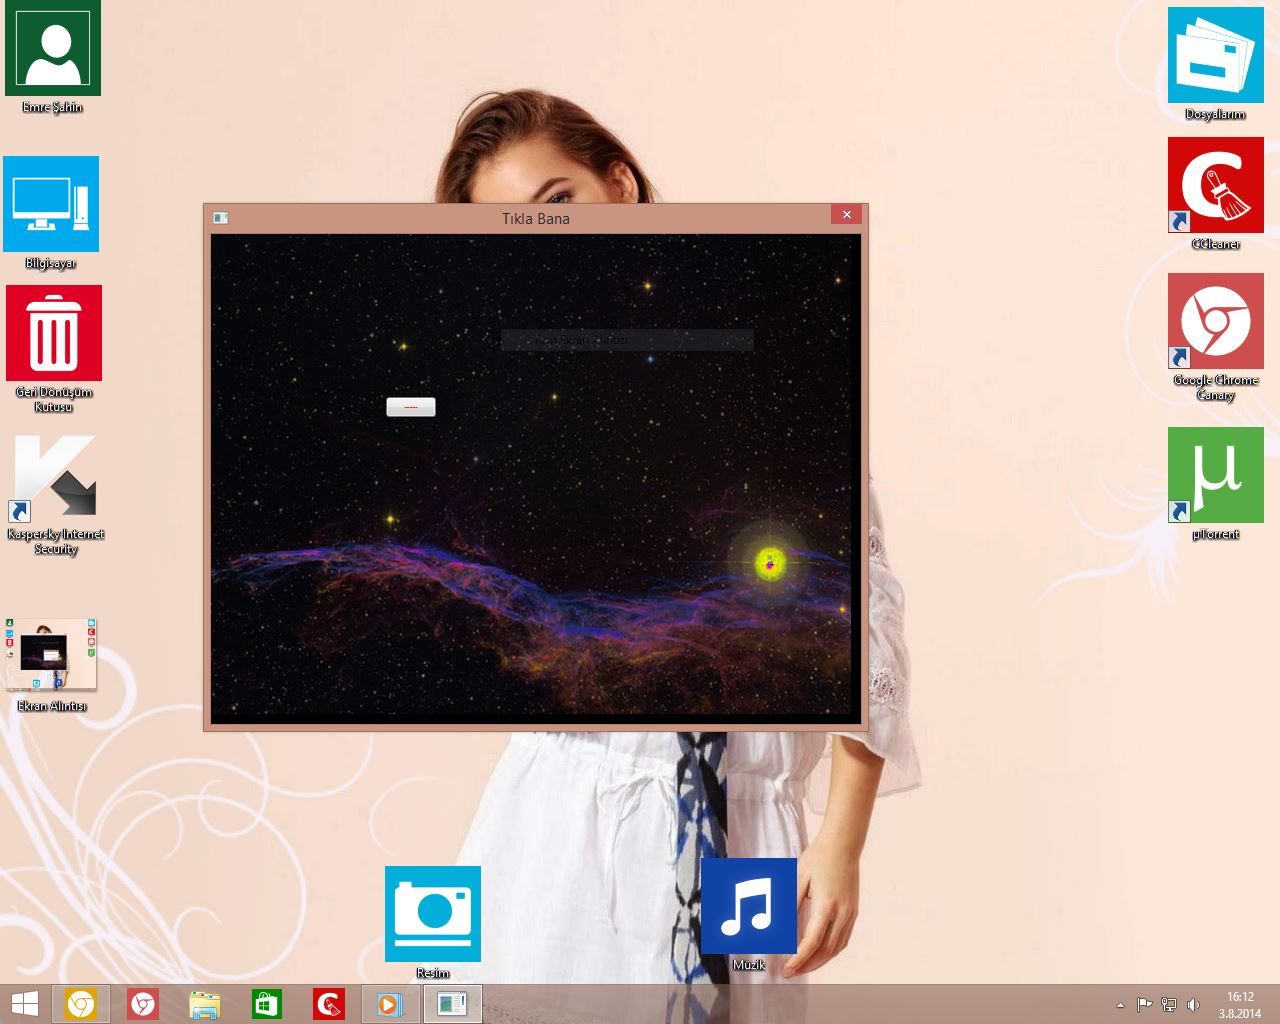Open the Ekran Alıntısı screenshot file

pos(51,655)
